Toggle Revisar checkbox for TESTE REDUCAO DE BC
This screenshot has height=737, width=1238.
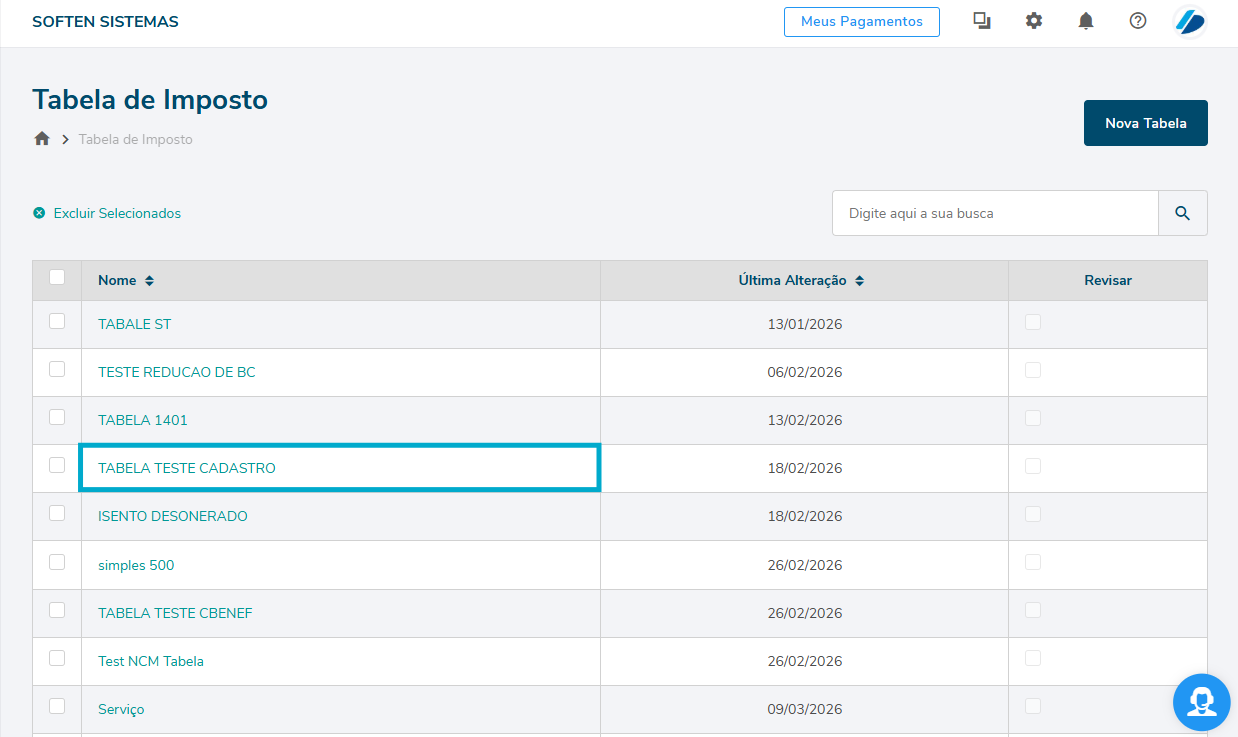tap(1033, 370)
